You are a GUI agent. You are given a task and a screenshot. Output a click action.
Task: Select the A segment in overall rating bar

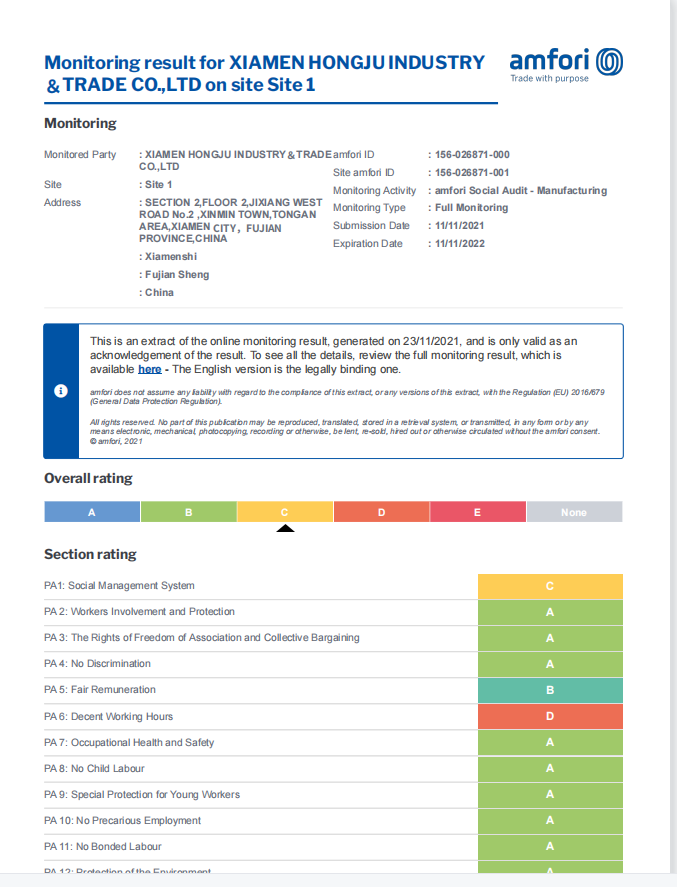tap(92, 512)
